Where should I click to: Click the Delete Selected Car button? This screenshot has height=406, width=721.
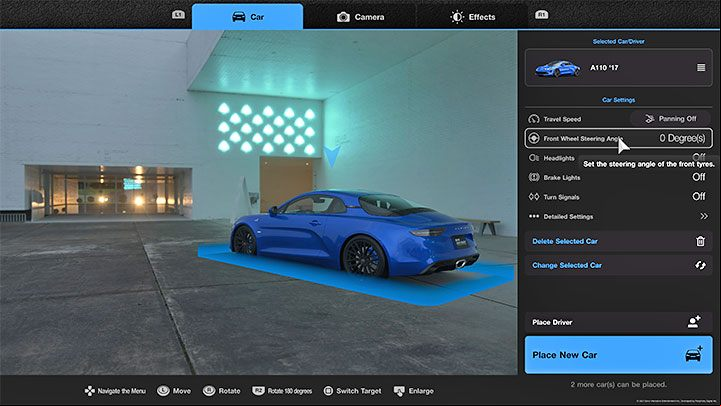pyautogui.click(x=618, y=241)
